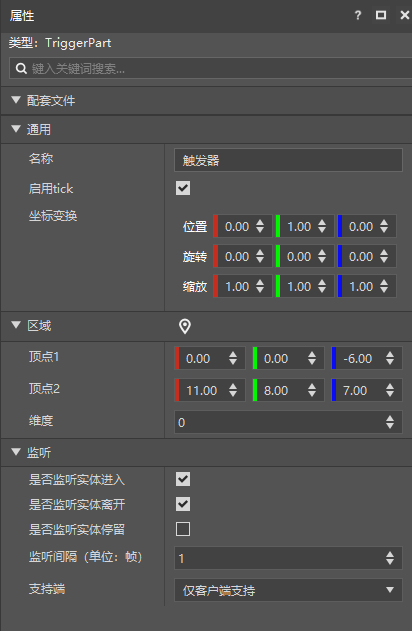412x631 pixels.
Task: Uncheck 是否监听实体进入
Action: pos(183,479)
